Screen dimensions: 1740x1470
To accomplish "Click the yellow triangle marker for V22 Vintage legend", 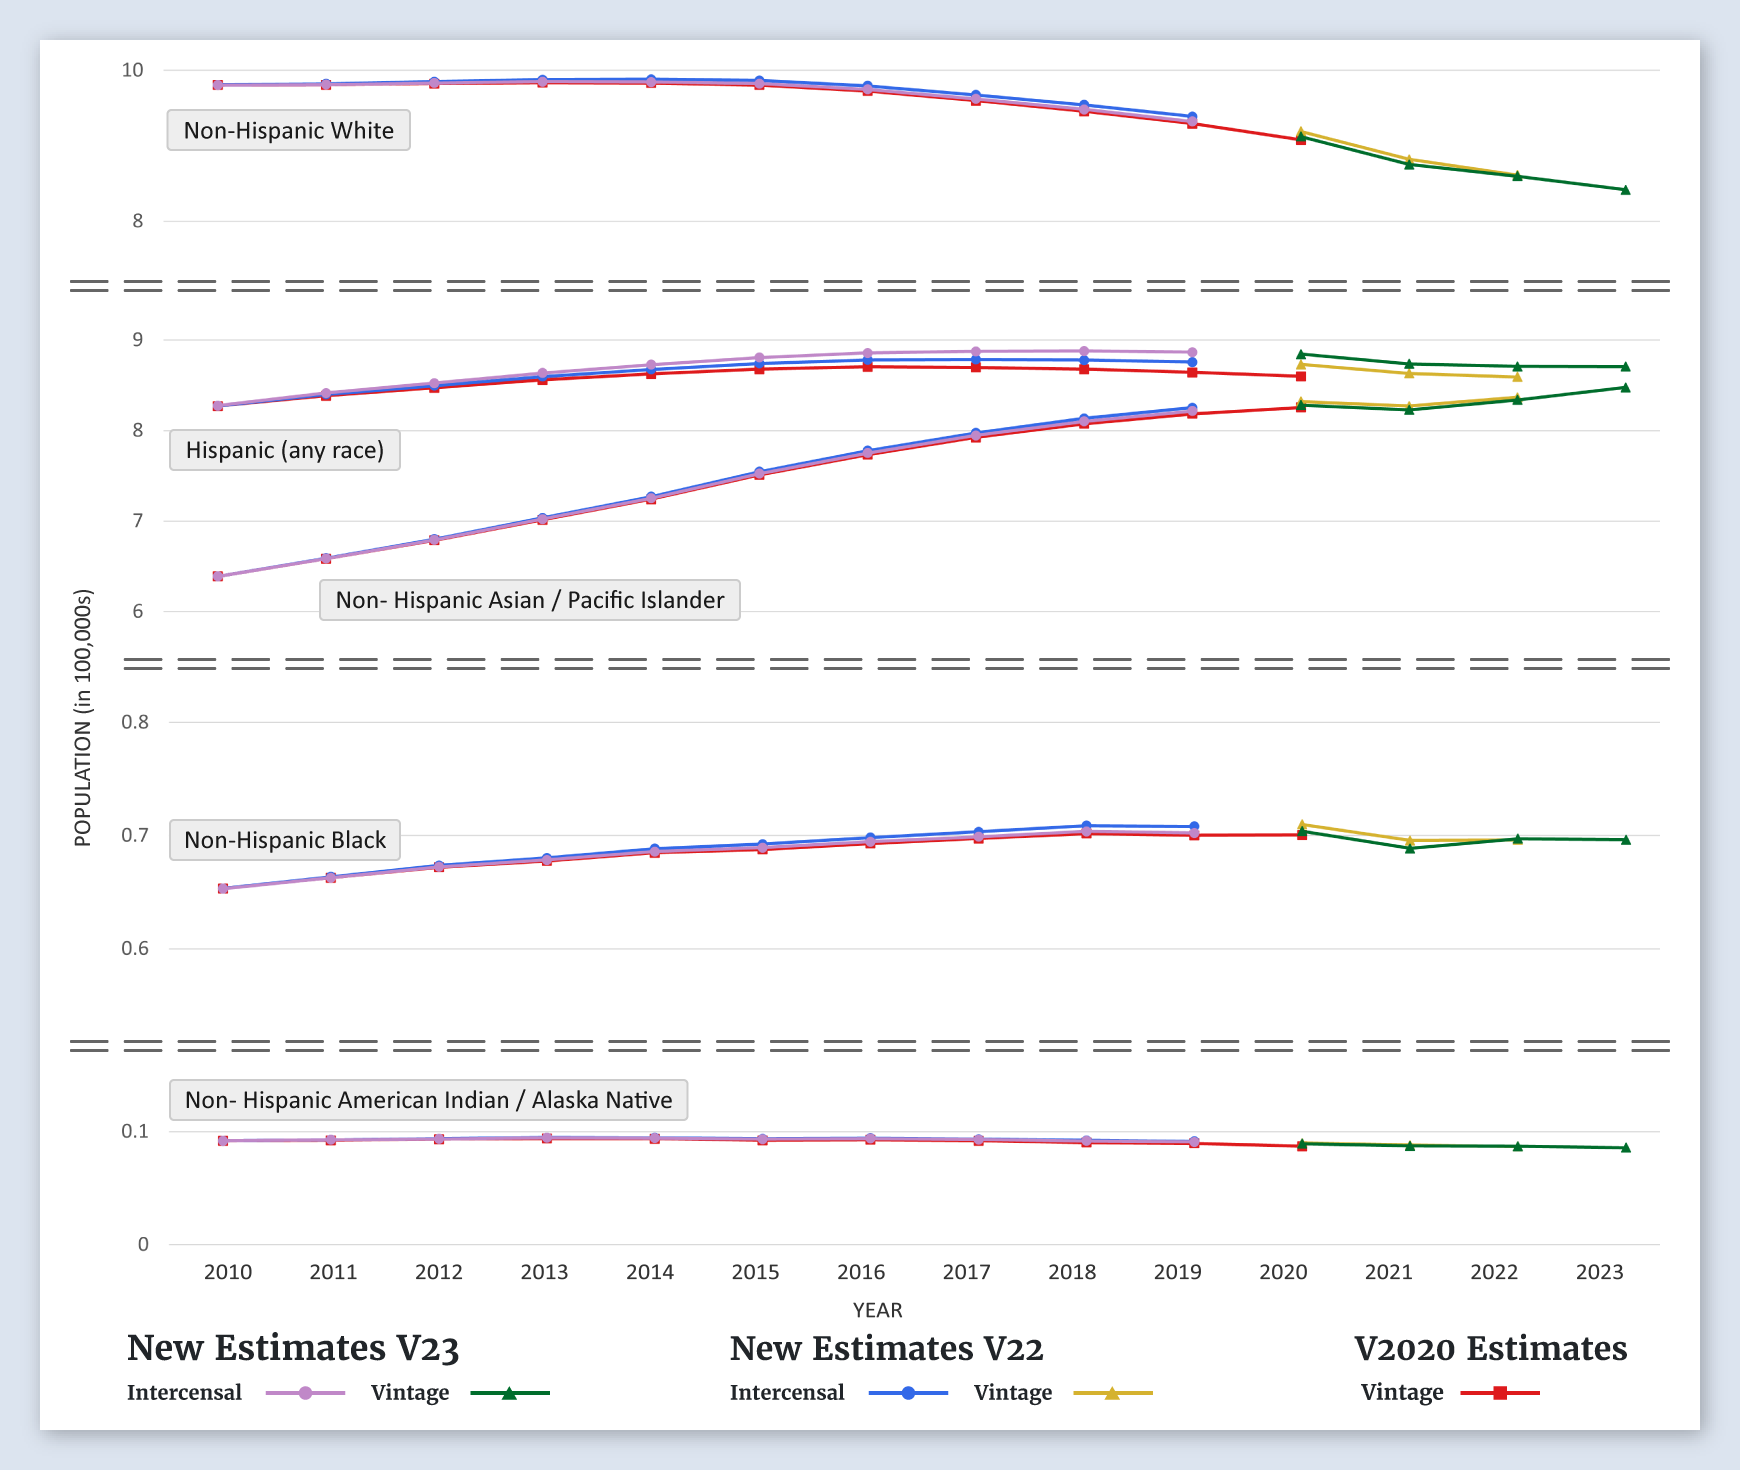I will 1112,1393.
